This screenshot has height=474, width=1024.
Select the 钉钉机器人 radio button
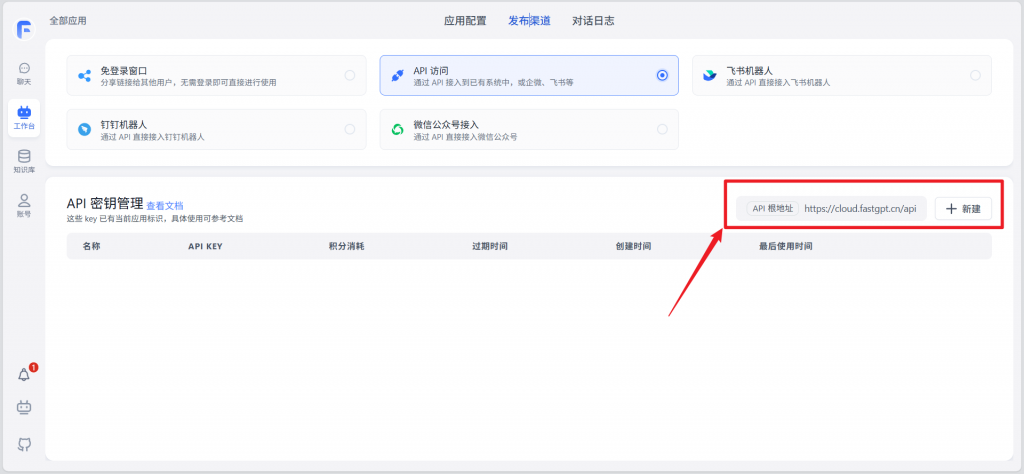(x=349, y=129)
